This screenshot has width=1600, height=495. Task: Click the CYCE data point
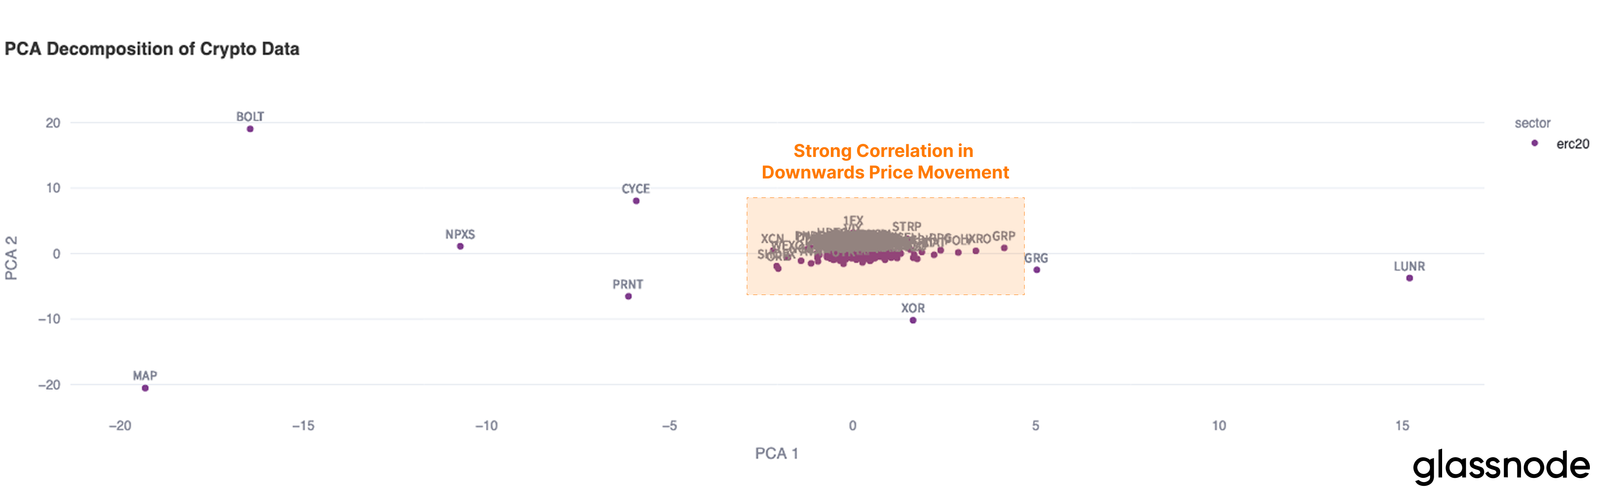[636, 201]
